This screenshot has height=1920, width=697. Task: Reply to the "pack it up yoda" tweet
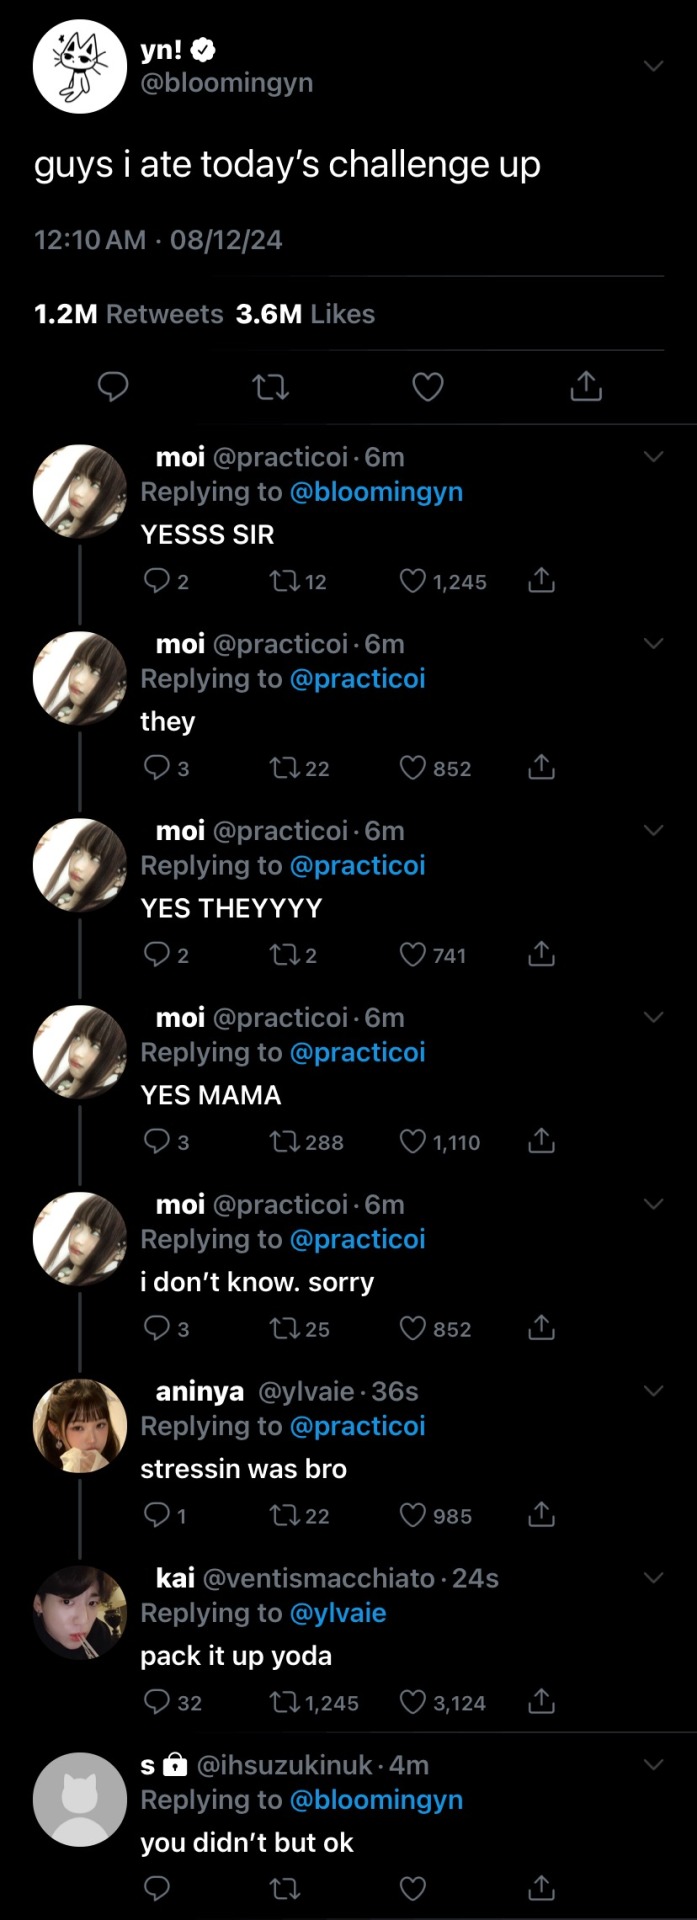[157, 1702]
